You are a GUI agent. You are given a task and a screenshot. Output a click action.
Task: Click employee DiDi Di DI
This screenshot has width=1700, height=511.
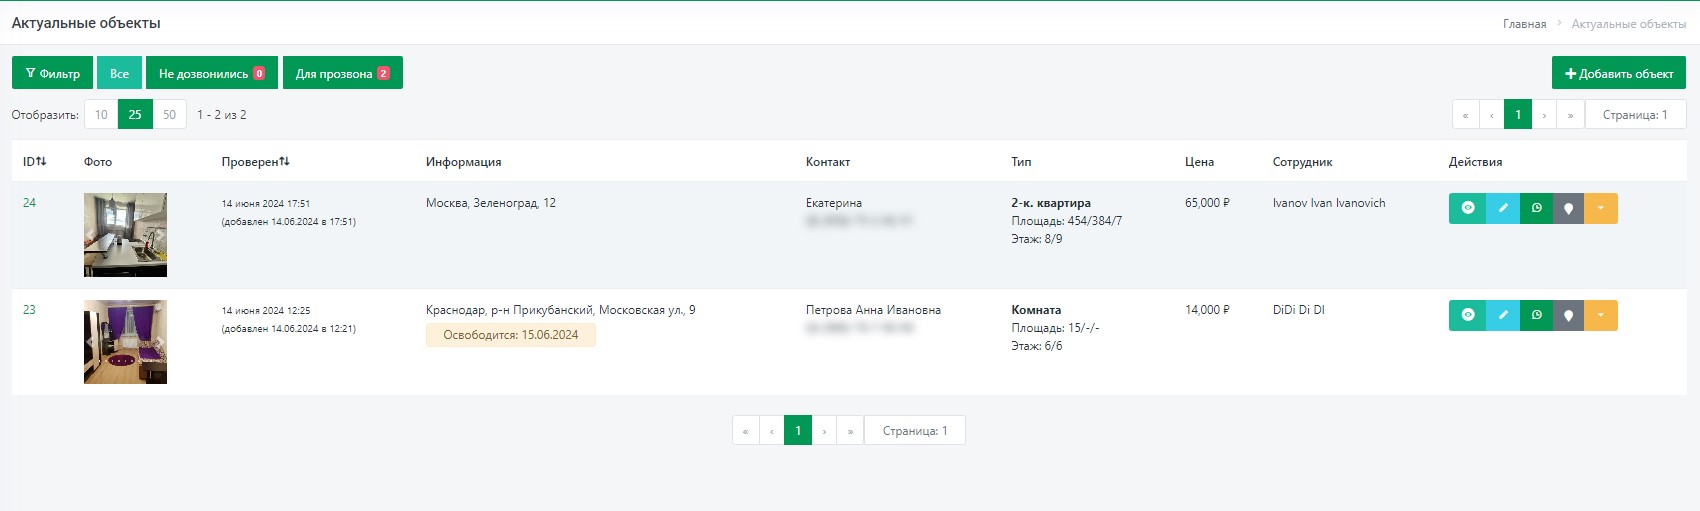pos(1298,309)
